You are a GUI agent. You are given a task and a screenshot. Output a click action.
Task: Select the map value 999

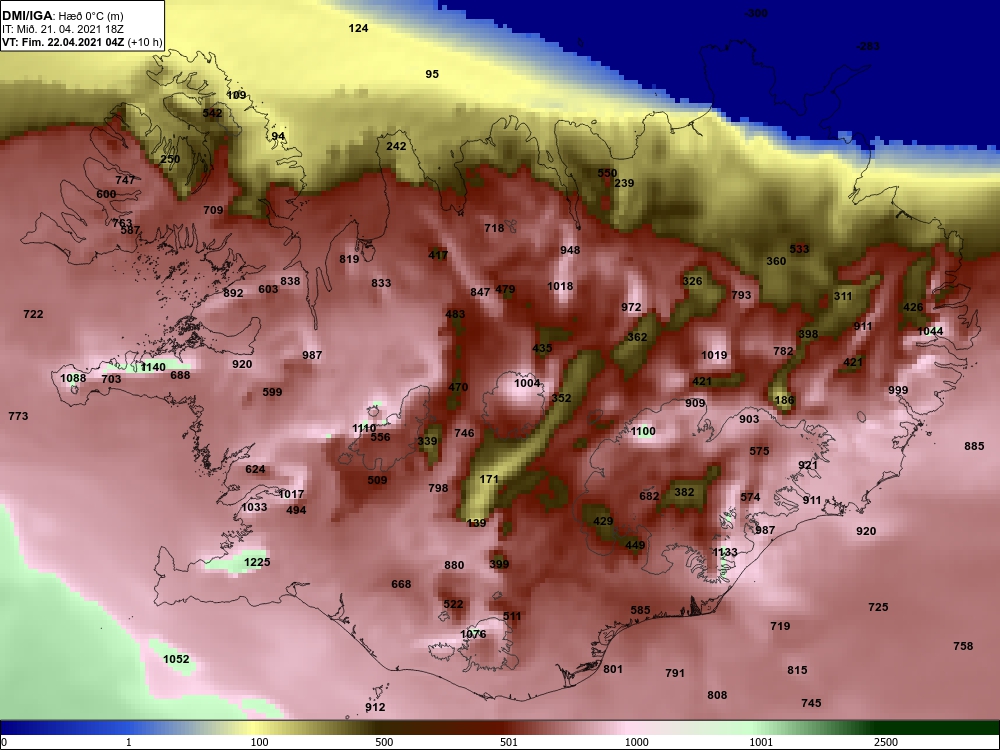coord(898,390)
